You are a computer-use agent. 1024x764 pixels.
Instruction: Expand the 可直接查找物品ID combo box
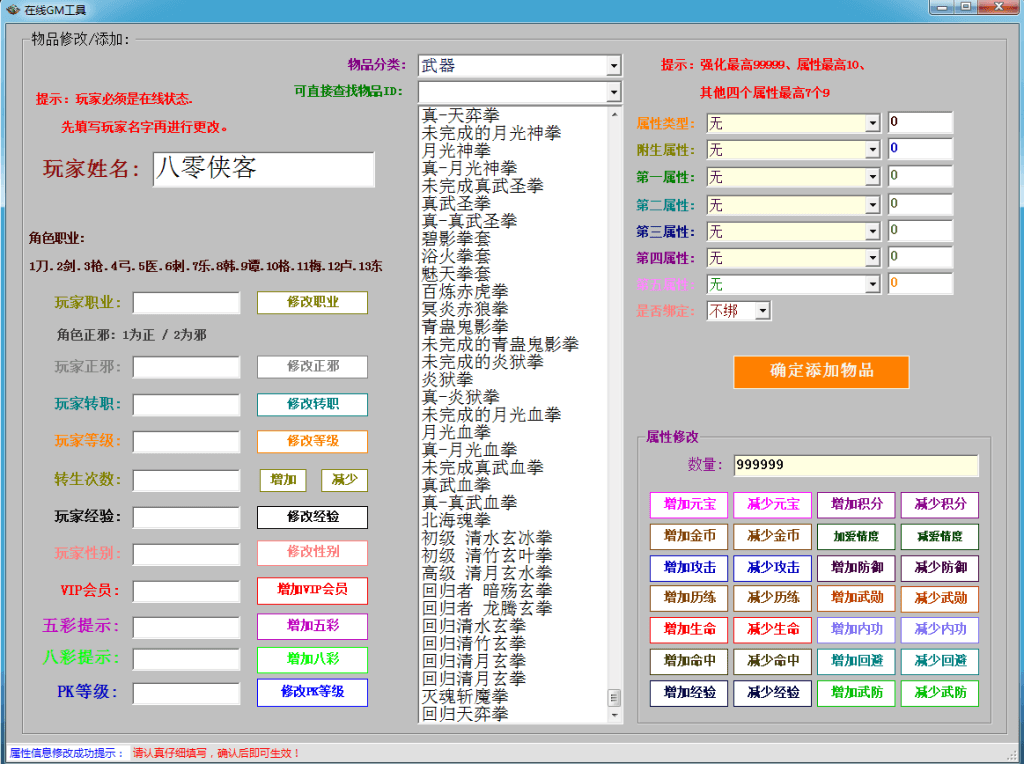pyautogui.click(x=613, y=92)
